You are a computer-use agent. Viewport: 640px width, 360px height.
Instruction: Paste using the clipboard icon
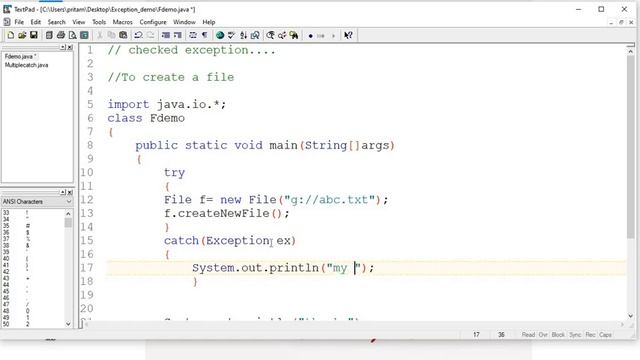123,36
